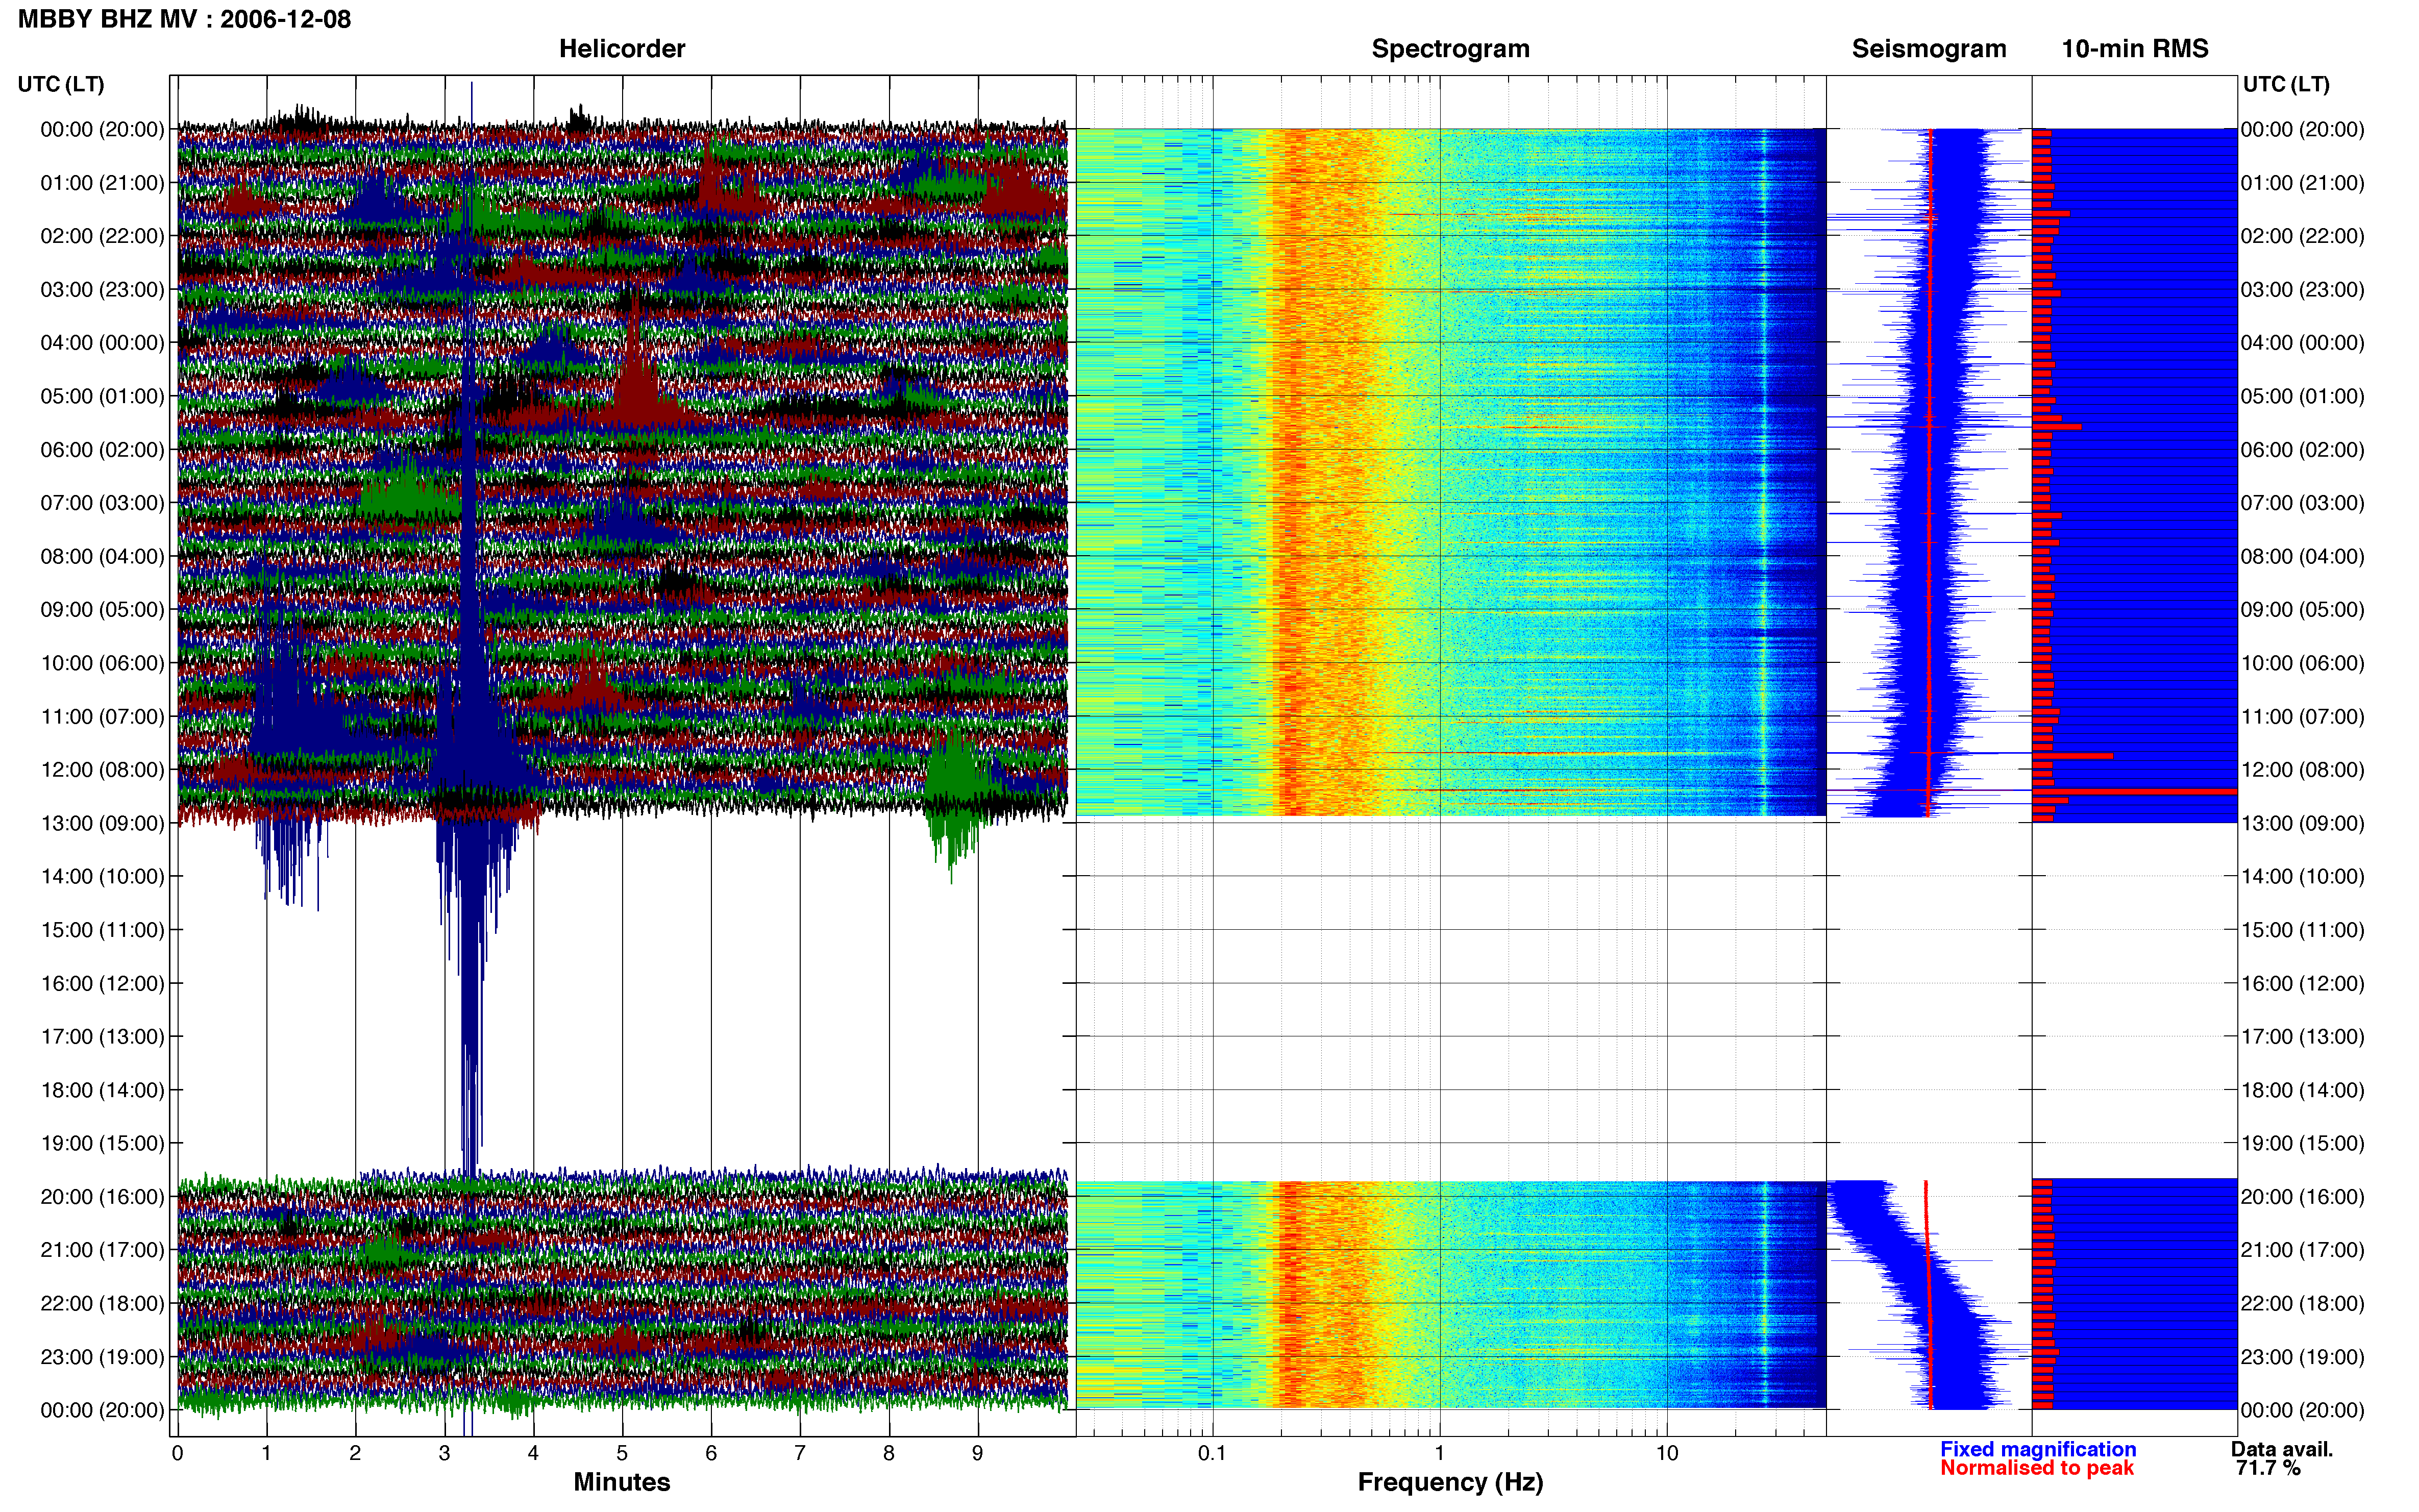Click right time label '20:00 (16:00)'
2419x1512 pixels.
coord(2303,1197)
